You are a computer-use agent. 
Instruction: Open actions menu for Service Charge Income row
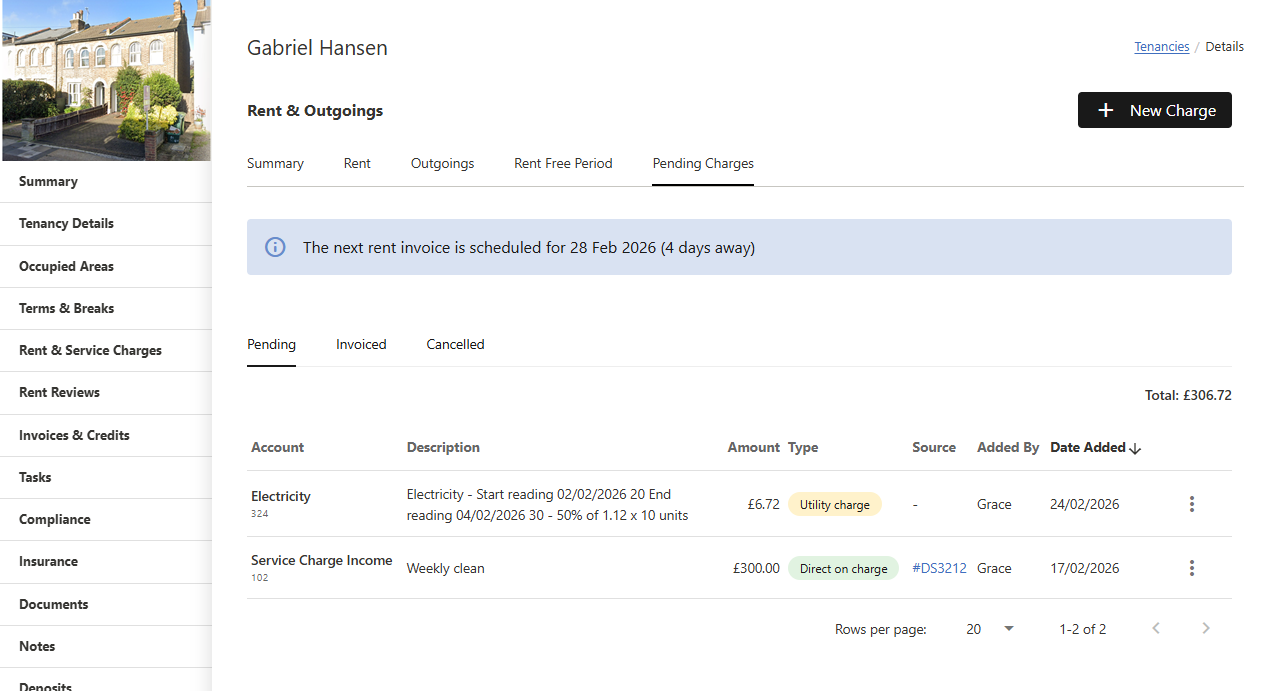coord(1191,568)
